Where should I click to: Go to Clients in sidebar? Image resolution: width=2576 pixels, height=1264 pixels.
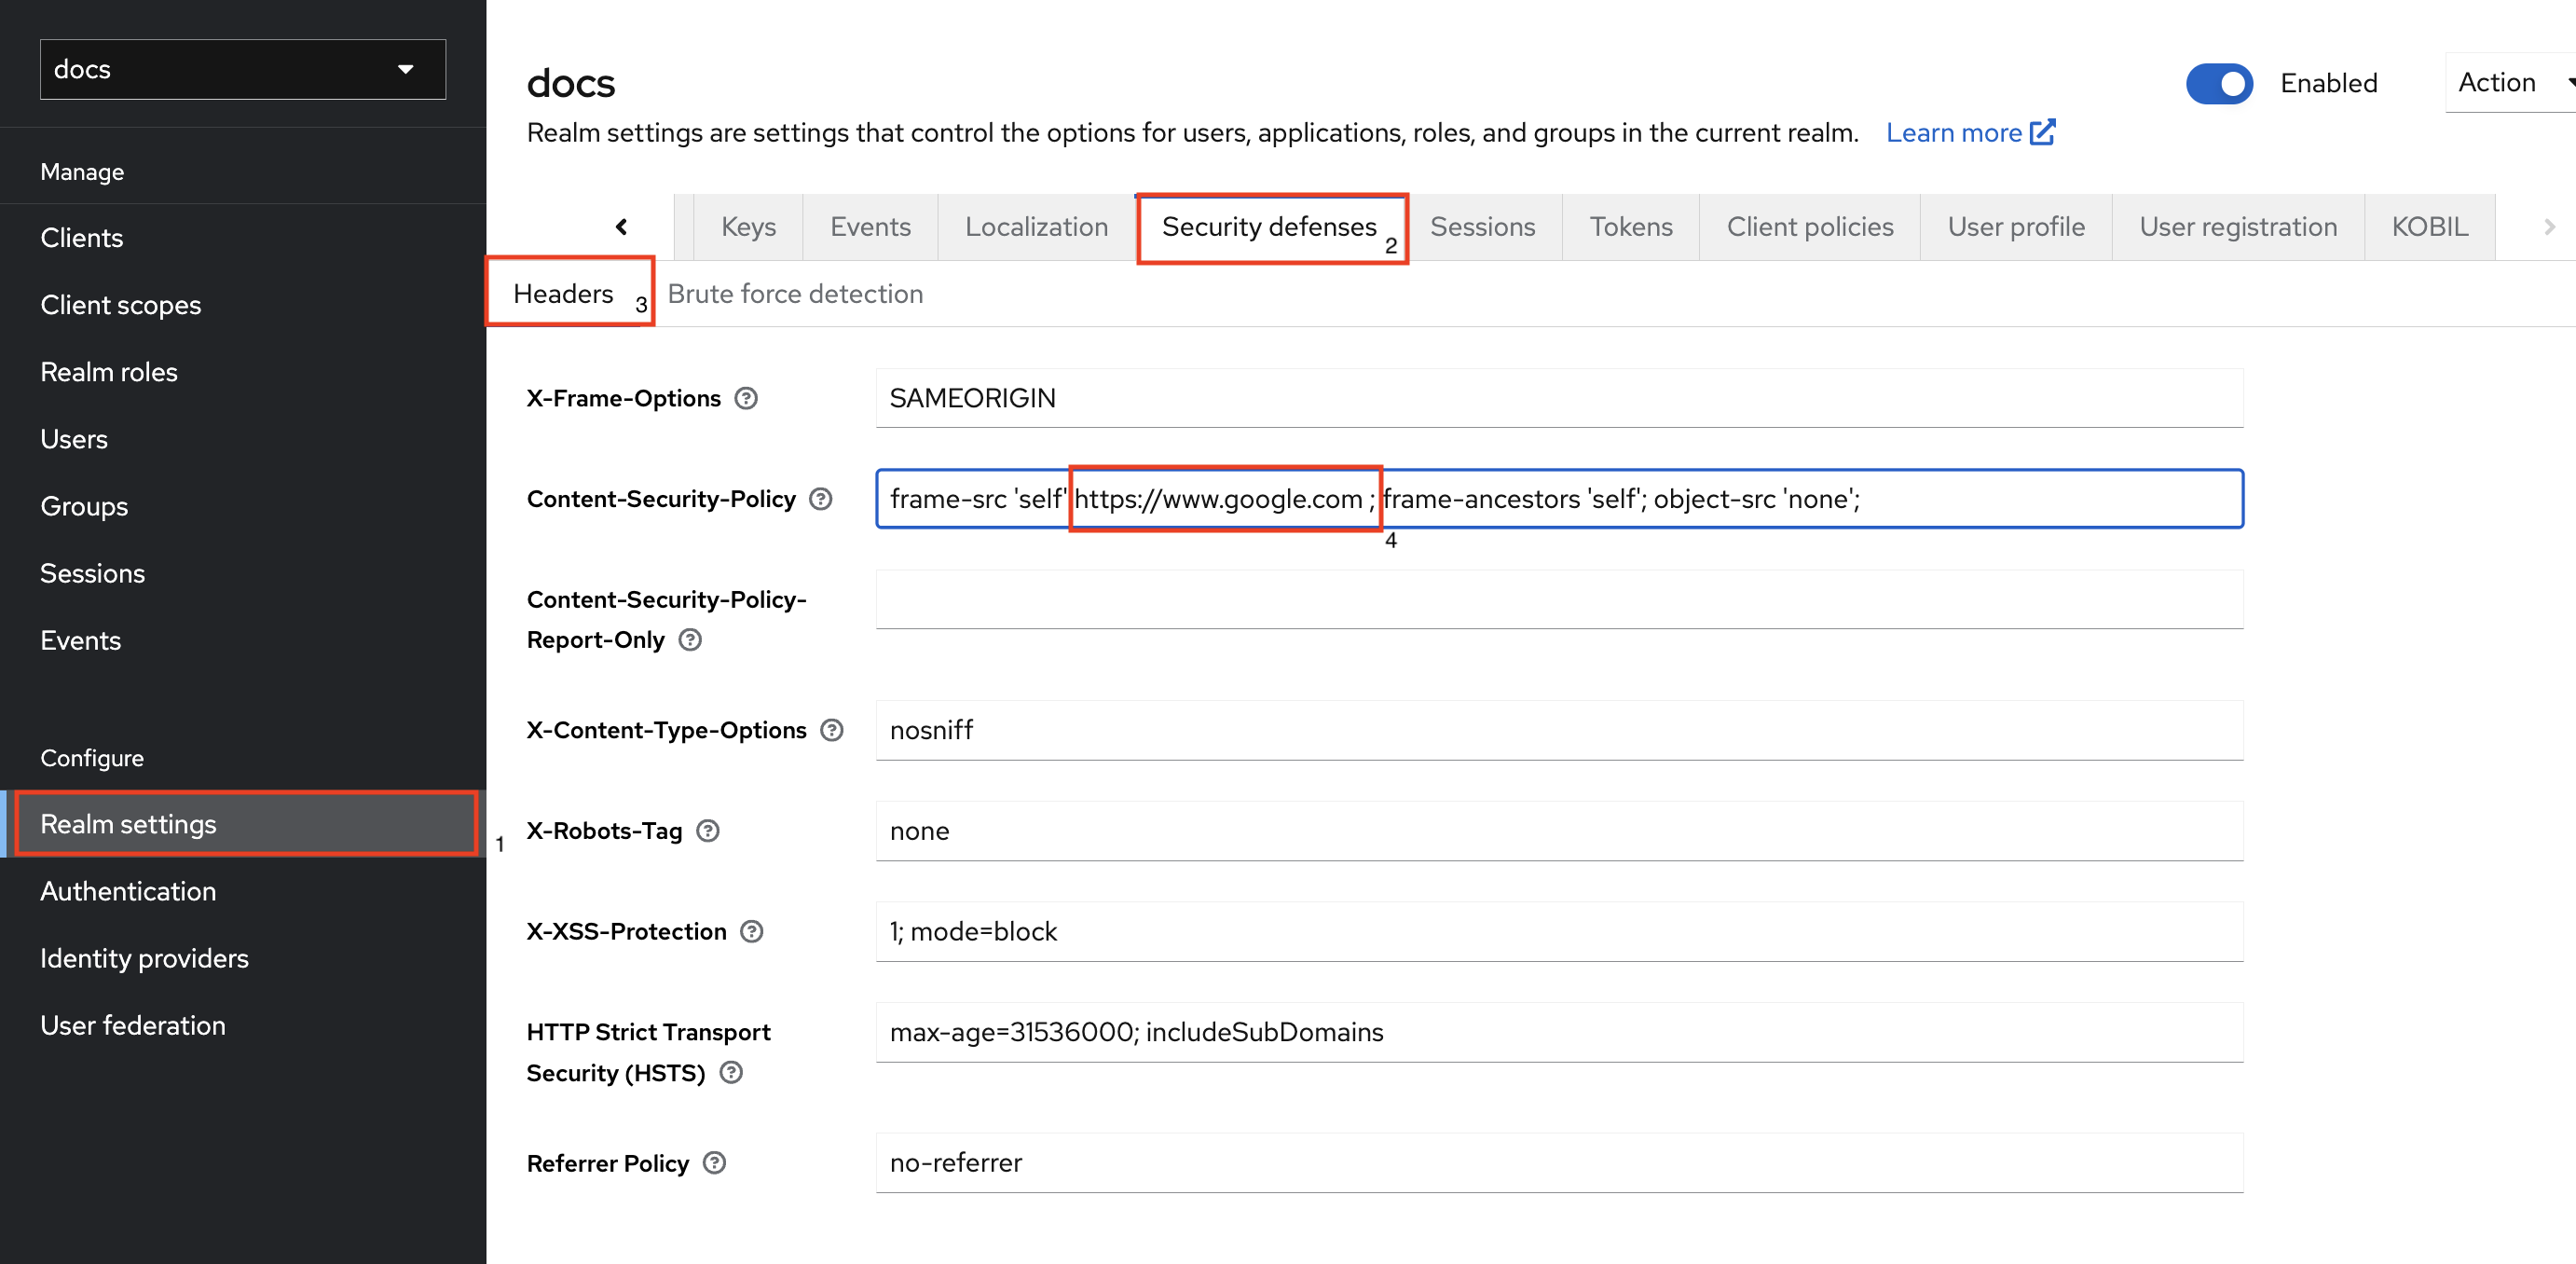pos(243,238)
